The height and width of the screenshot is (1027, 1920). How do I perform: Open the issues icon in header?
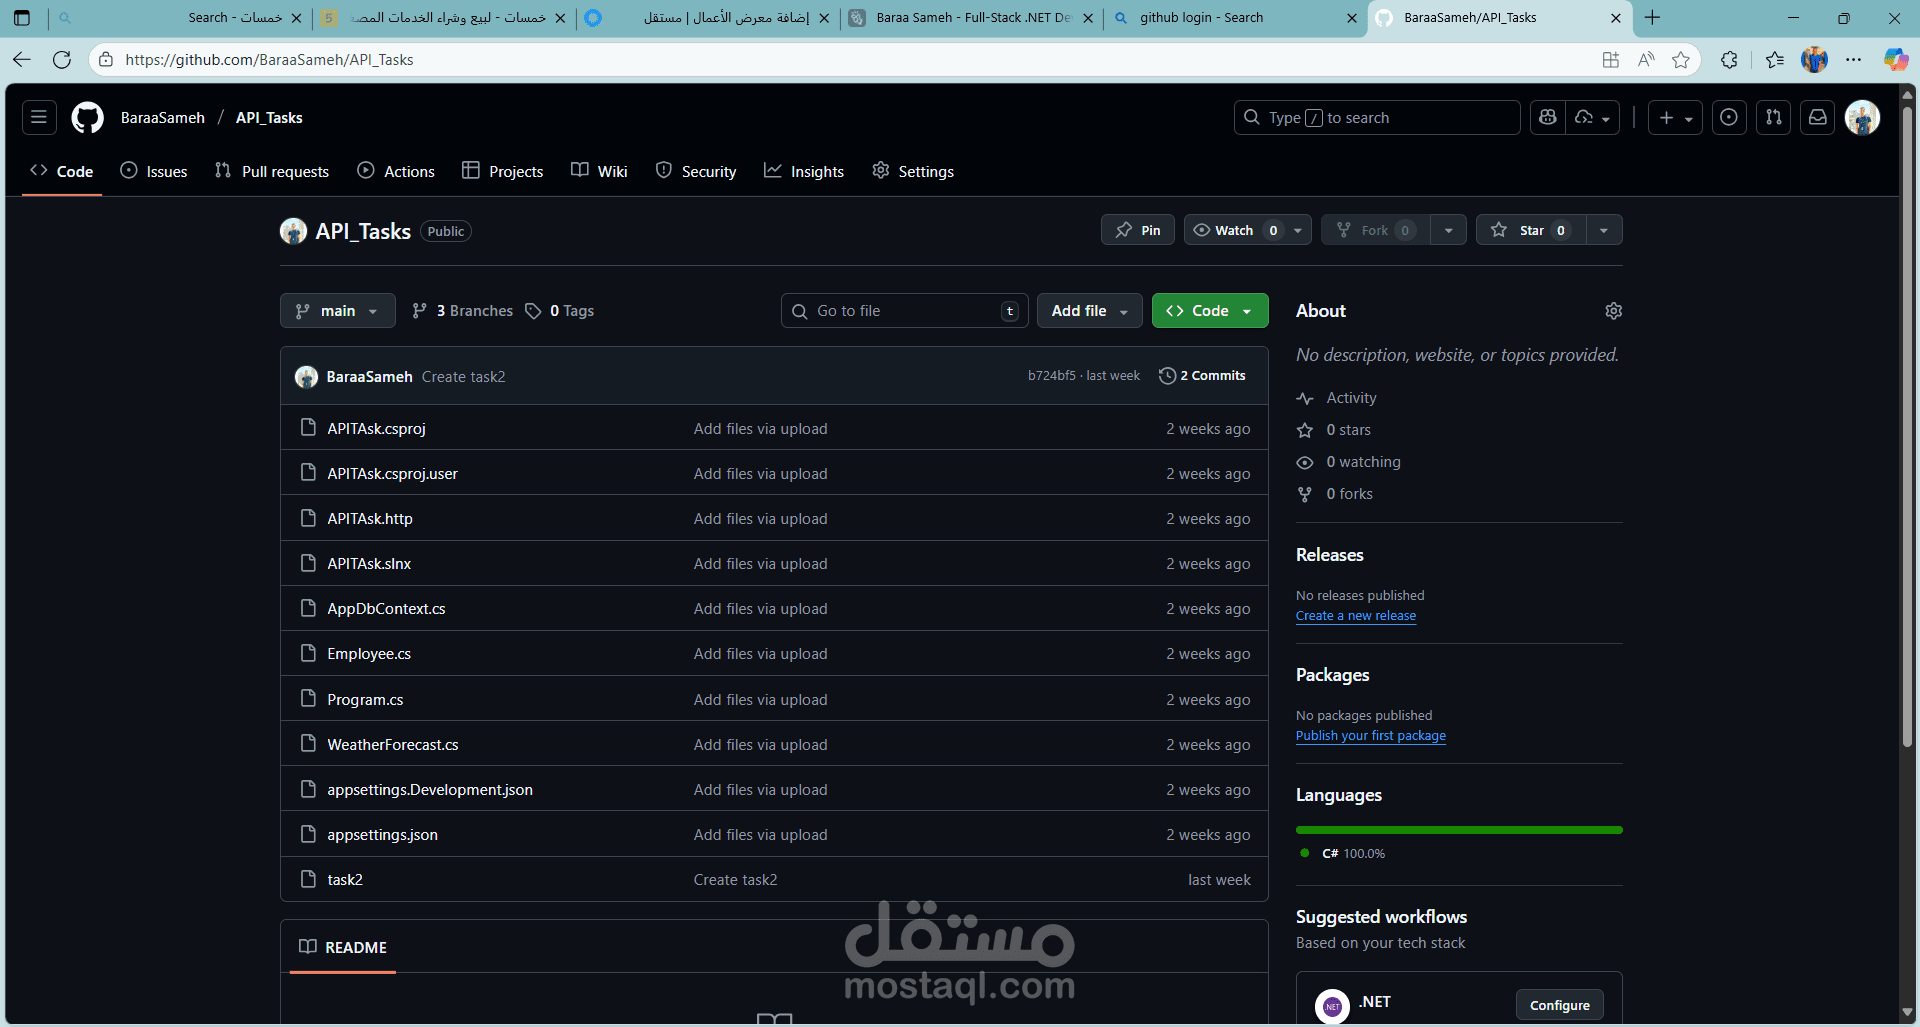1729,117
